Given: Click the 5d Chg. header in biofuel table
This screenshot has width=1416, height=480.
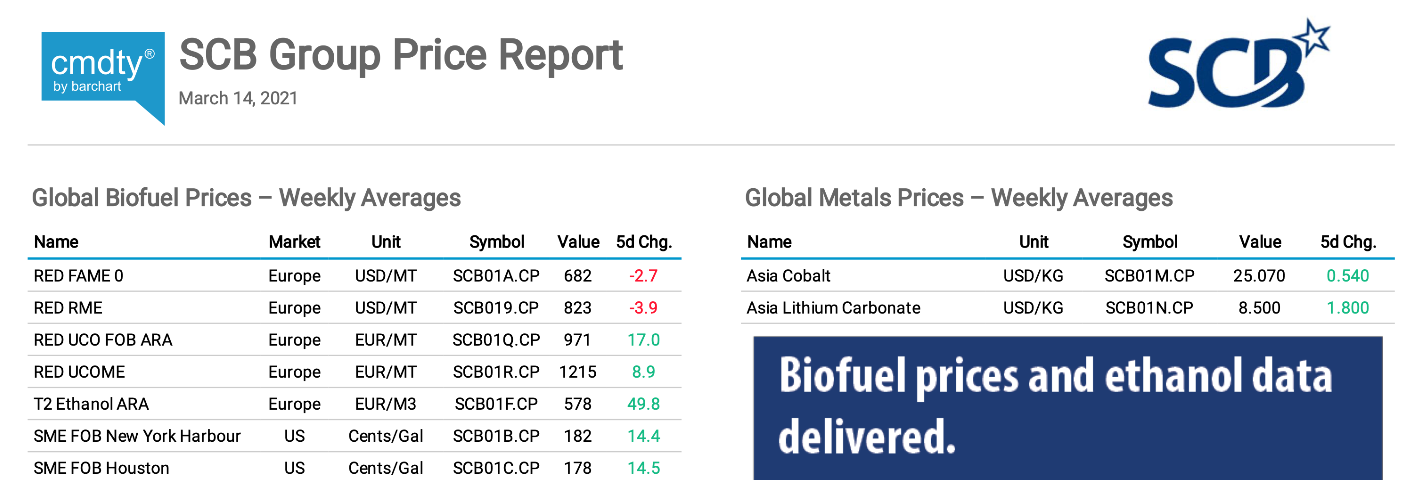Looking at the screenshot, I should [x=644, y=242].
